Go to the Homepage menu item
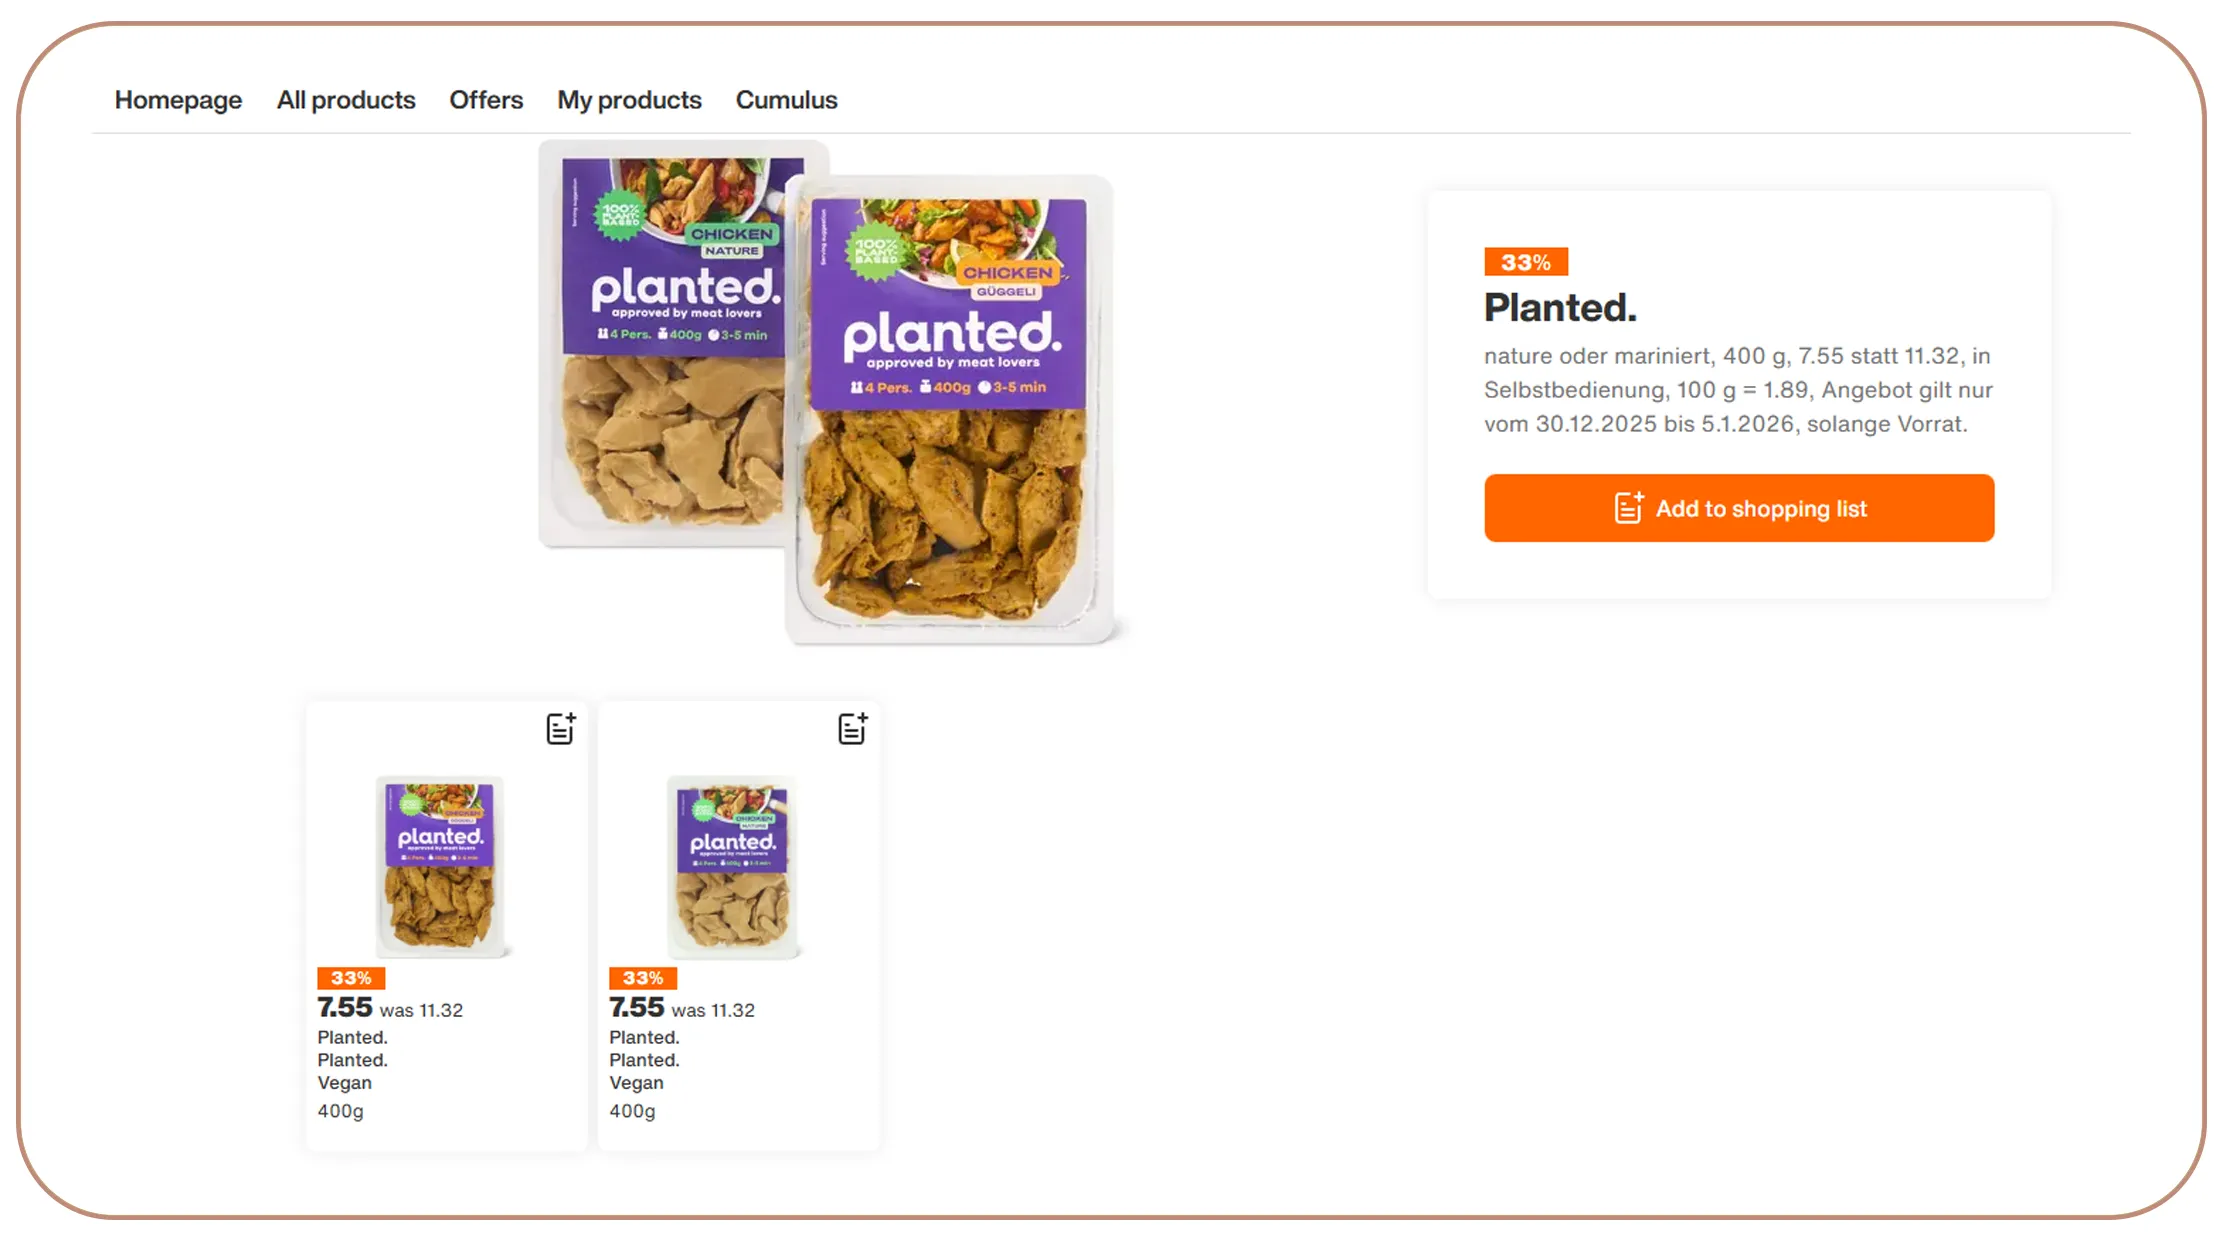 pyautogui.click(x=178, y=100)
